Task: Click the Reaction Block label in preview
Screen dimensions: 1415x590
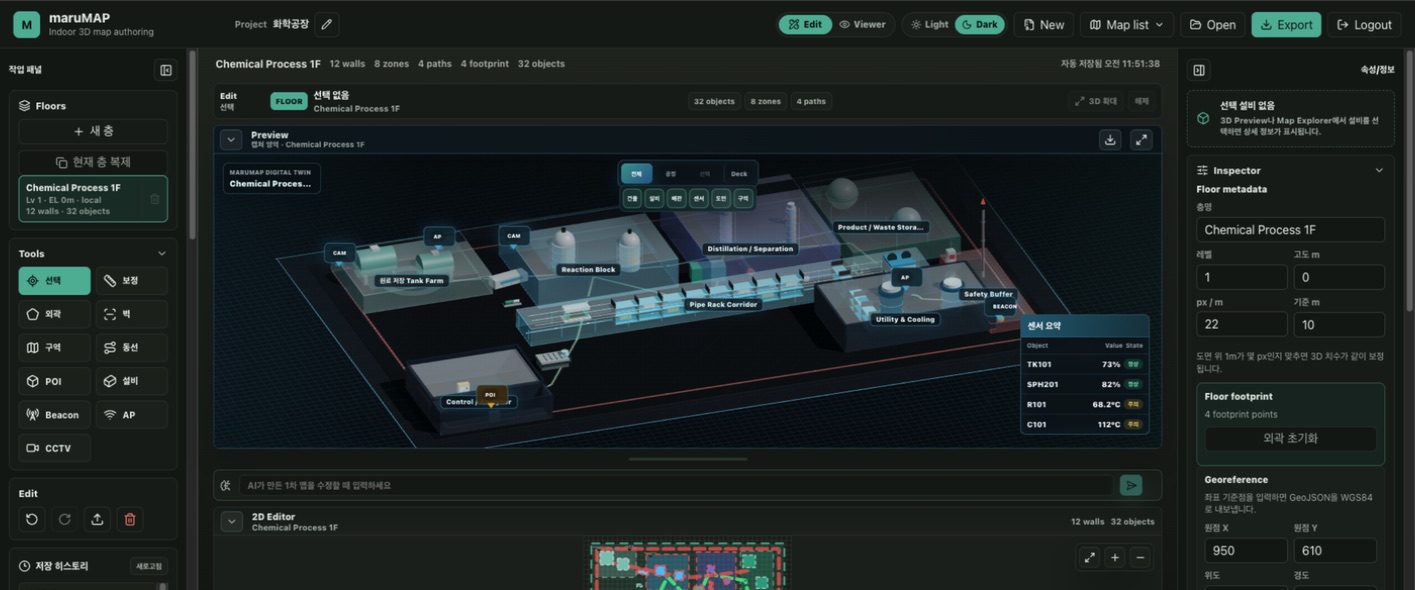Action: click(588, 270)
